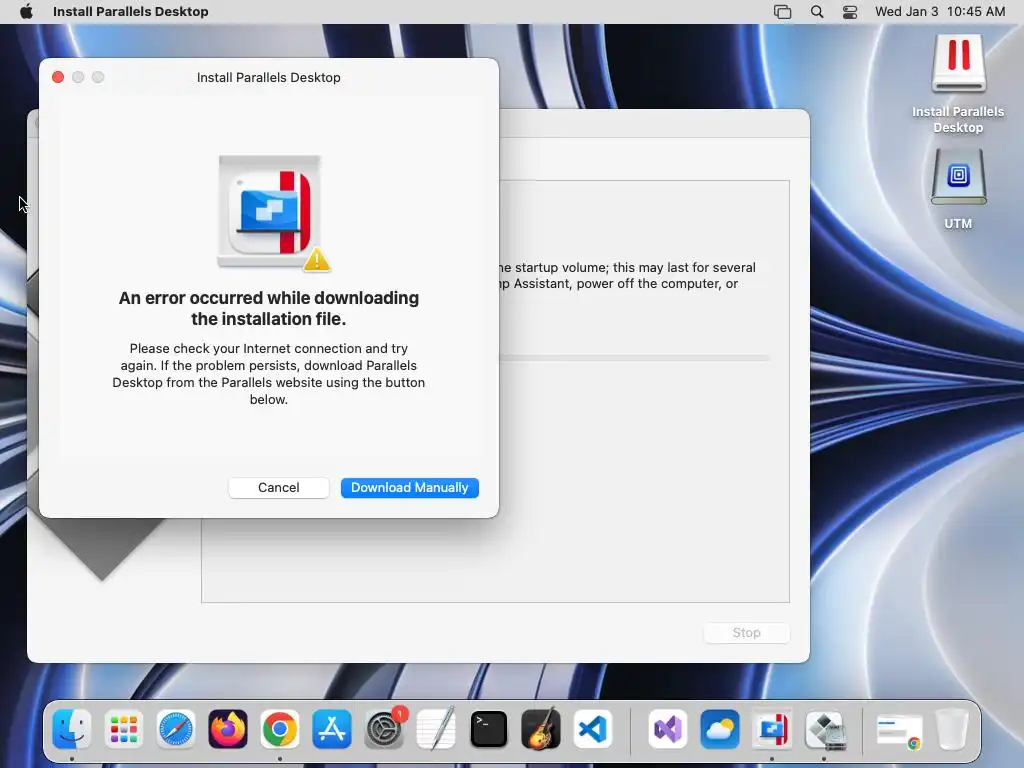This screenshot has height=768, width=1024.
Task: Launch Google Chrome from the Dock
Action: pos(280,729)
